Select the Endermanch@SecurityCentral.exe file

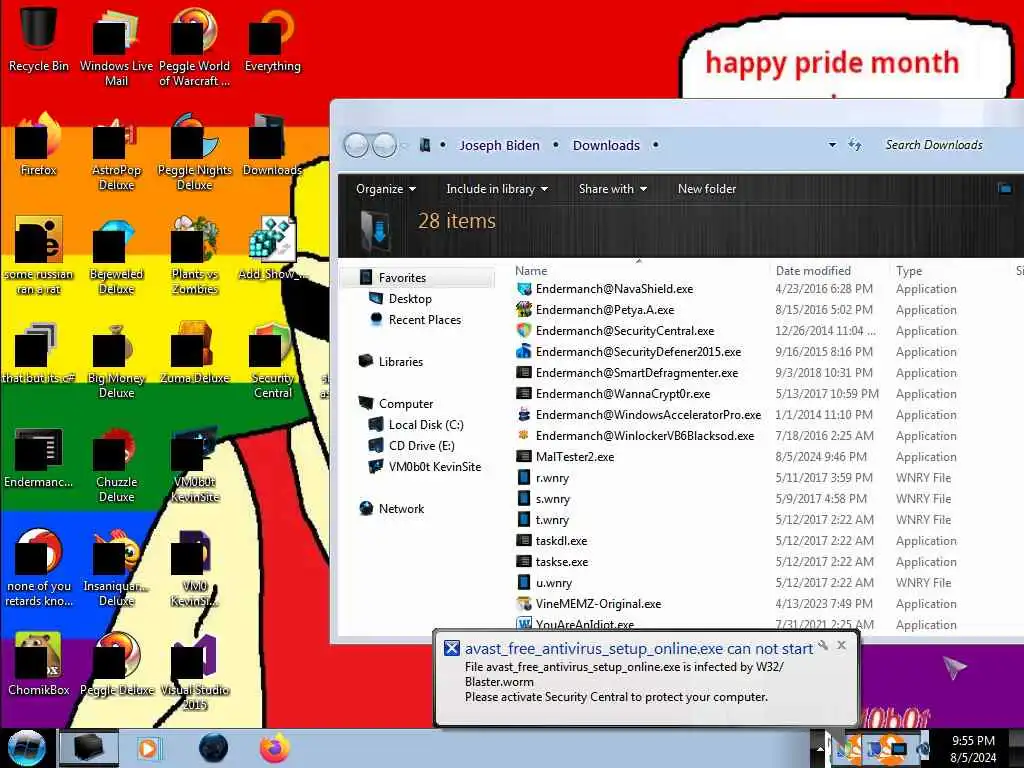click(x=624, y=330)
